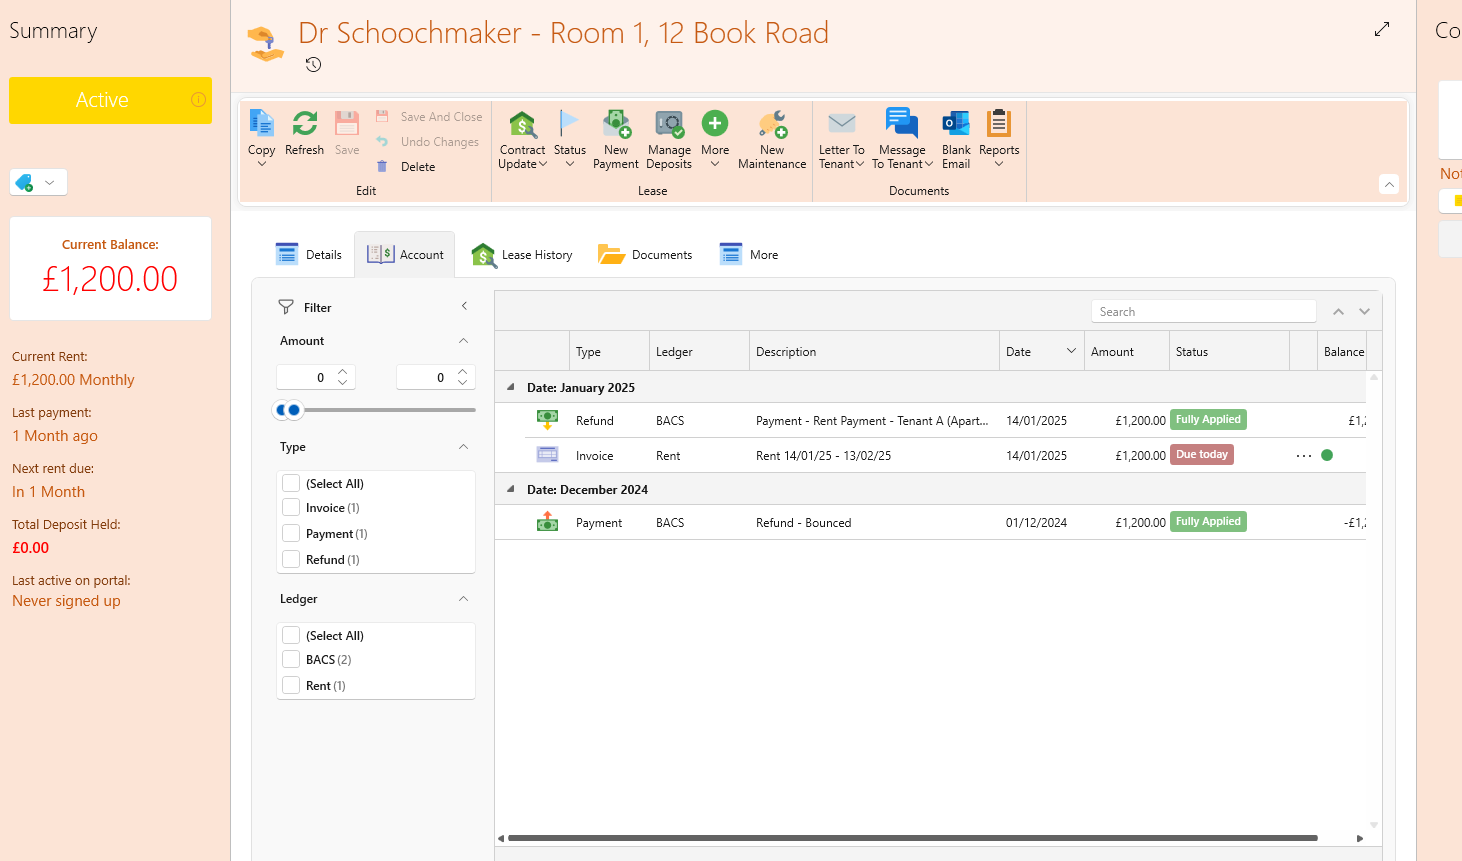Collapse the Ledger filter section

463,599
